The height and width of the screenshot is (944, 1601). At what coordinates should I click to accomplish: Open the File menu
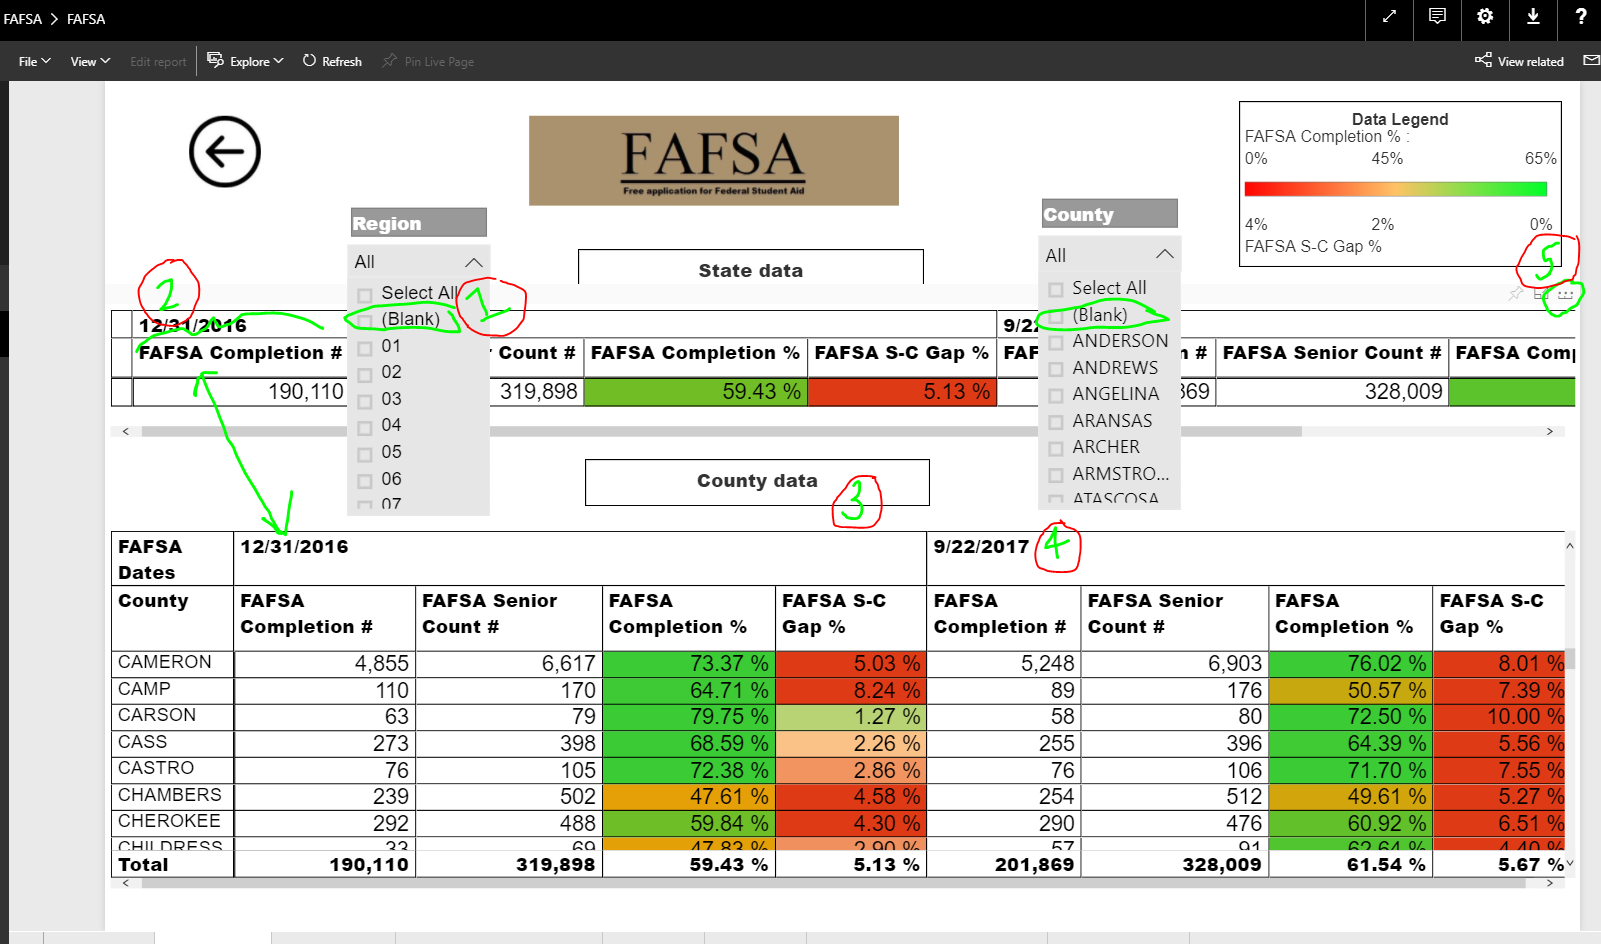35,61
